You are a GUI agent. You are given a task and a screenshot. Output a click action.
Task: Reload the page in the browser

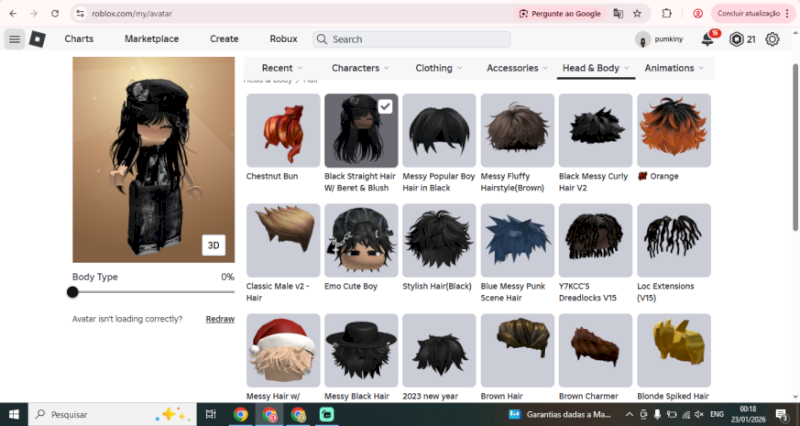tap(53, 14)
